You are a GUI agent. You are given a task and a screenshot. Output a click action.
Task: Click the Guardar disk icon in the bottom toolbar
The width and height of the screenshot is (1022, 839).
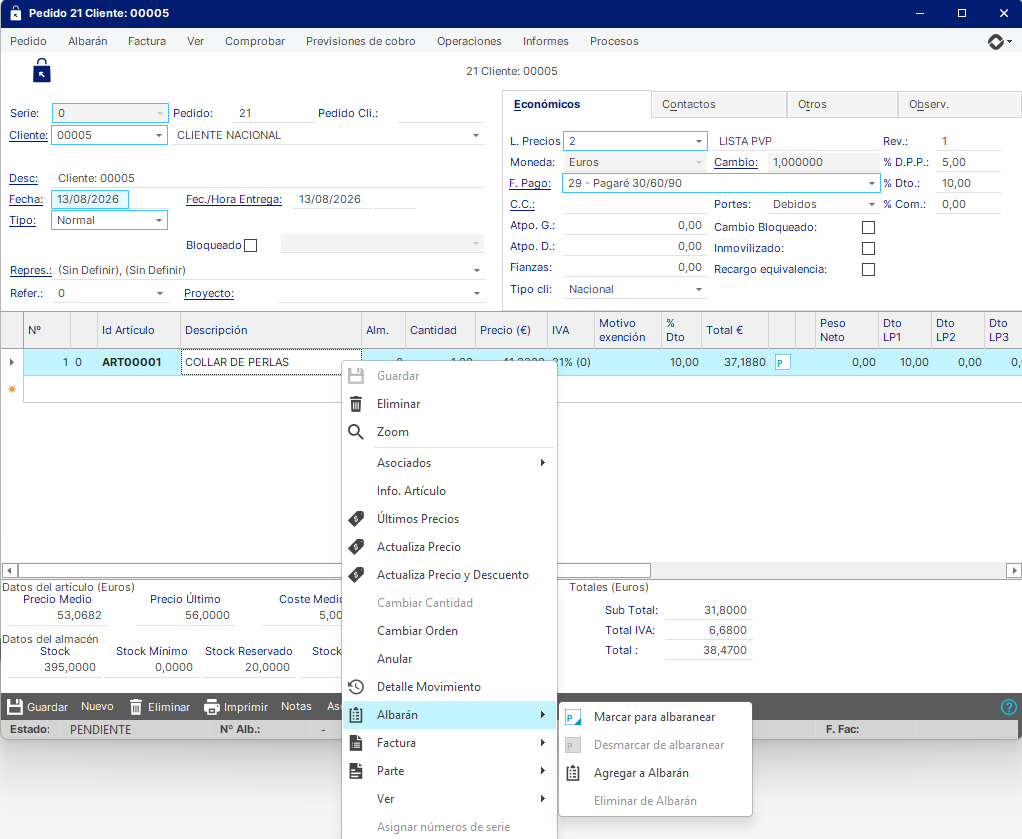pyautogui.click(x=15, y=707)
